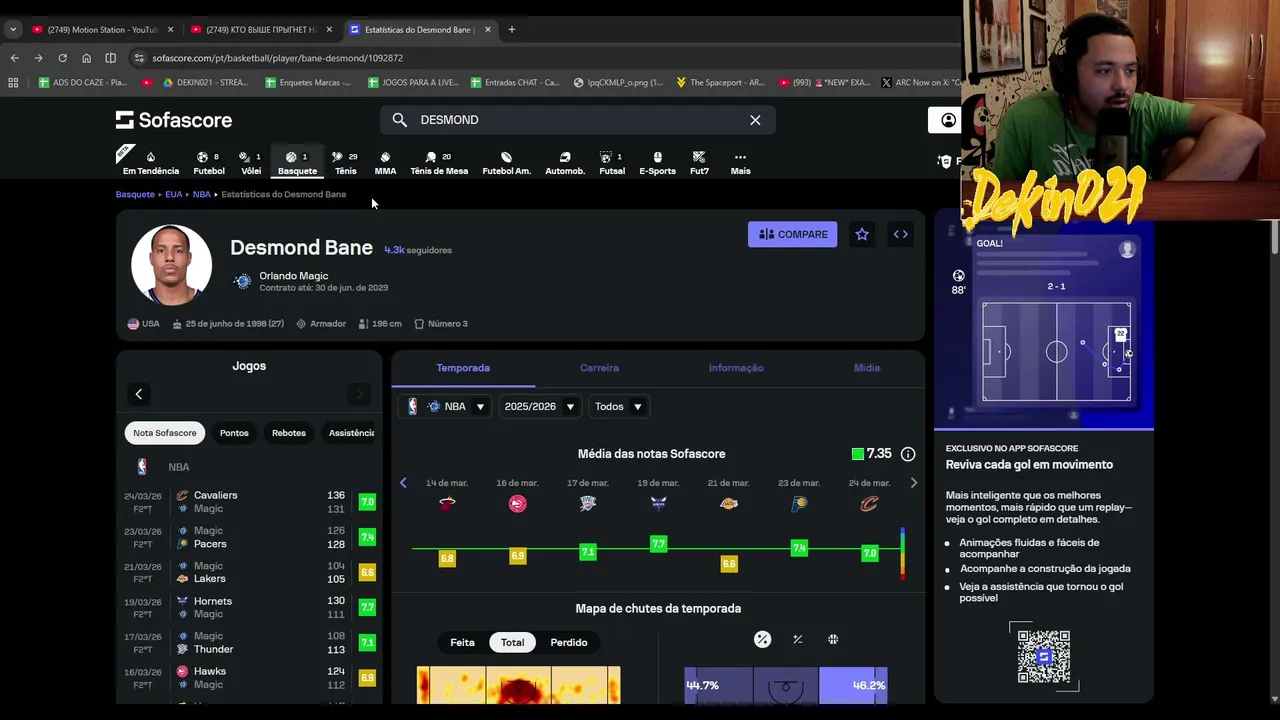Select Perdido shot map option
Viewport: 1280px width, 720px height.
coord(569,642)
